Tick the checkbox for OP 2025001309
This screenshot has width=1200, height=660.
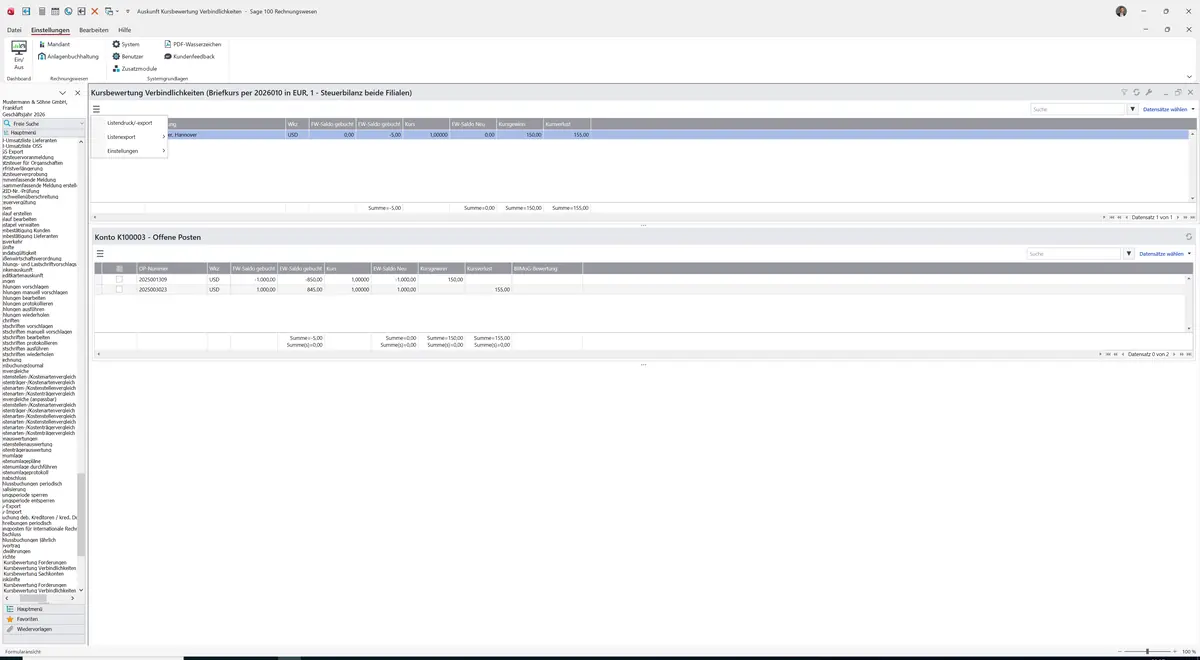[x=119, y=279]
